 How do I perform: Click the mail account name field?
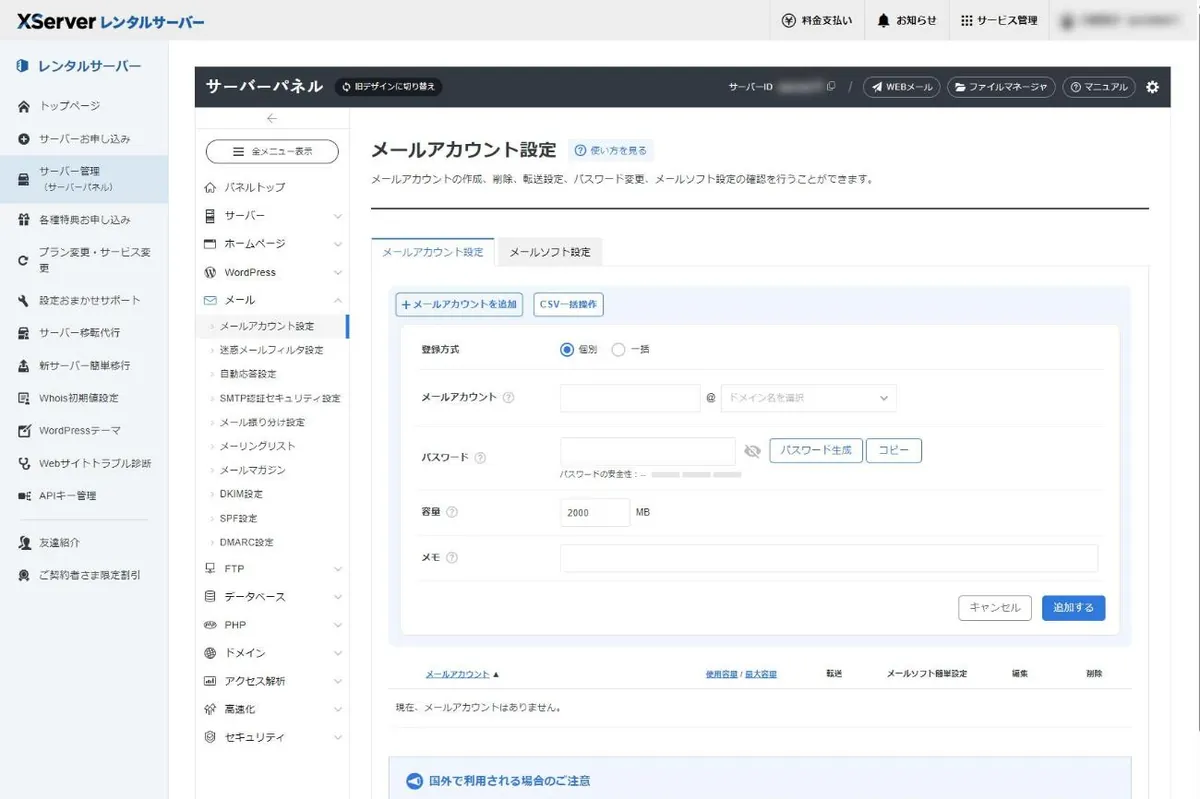pyautogui.click(x=630, y=398)
